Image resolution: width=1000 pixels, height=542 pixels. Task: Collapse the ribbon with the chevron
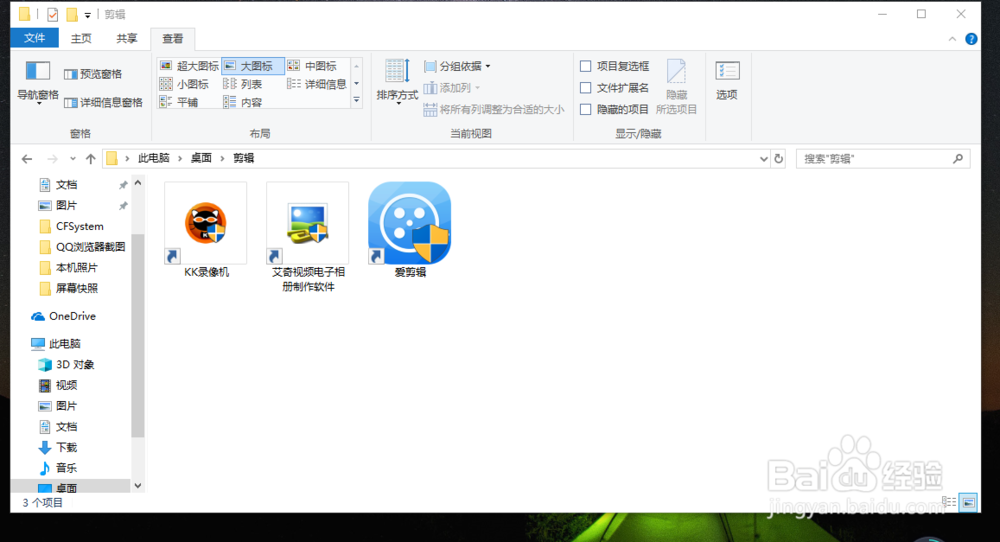[952, 39]
